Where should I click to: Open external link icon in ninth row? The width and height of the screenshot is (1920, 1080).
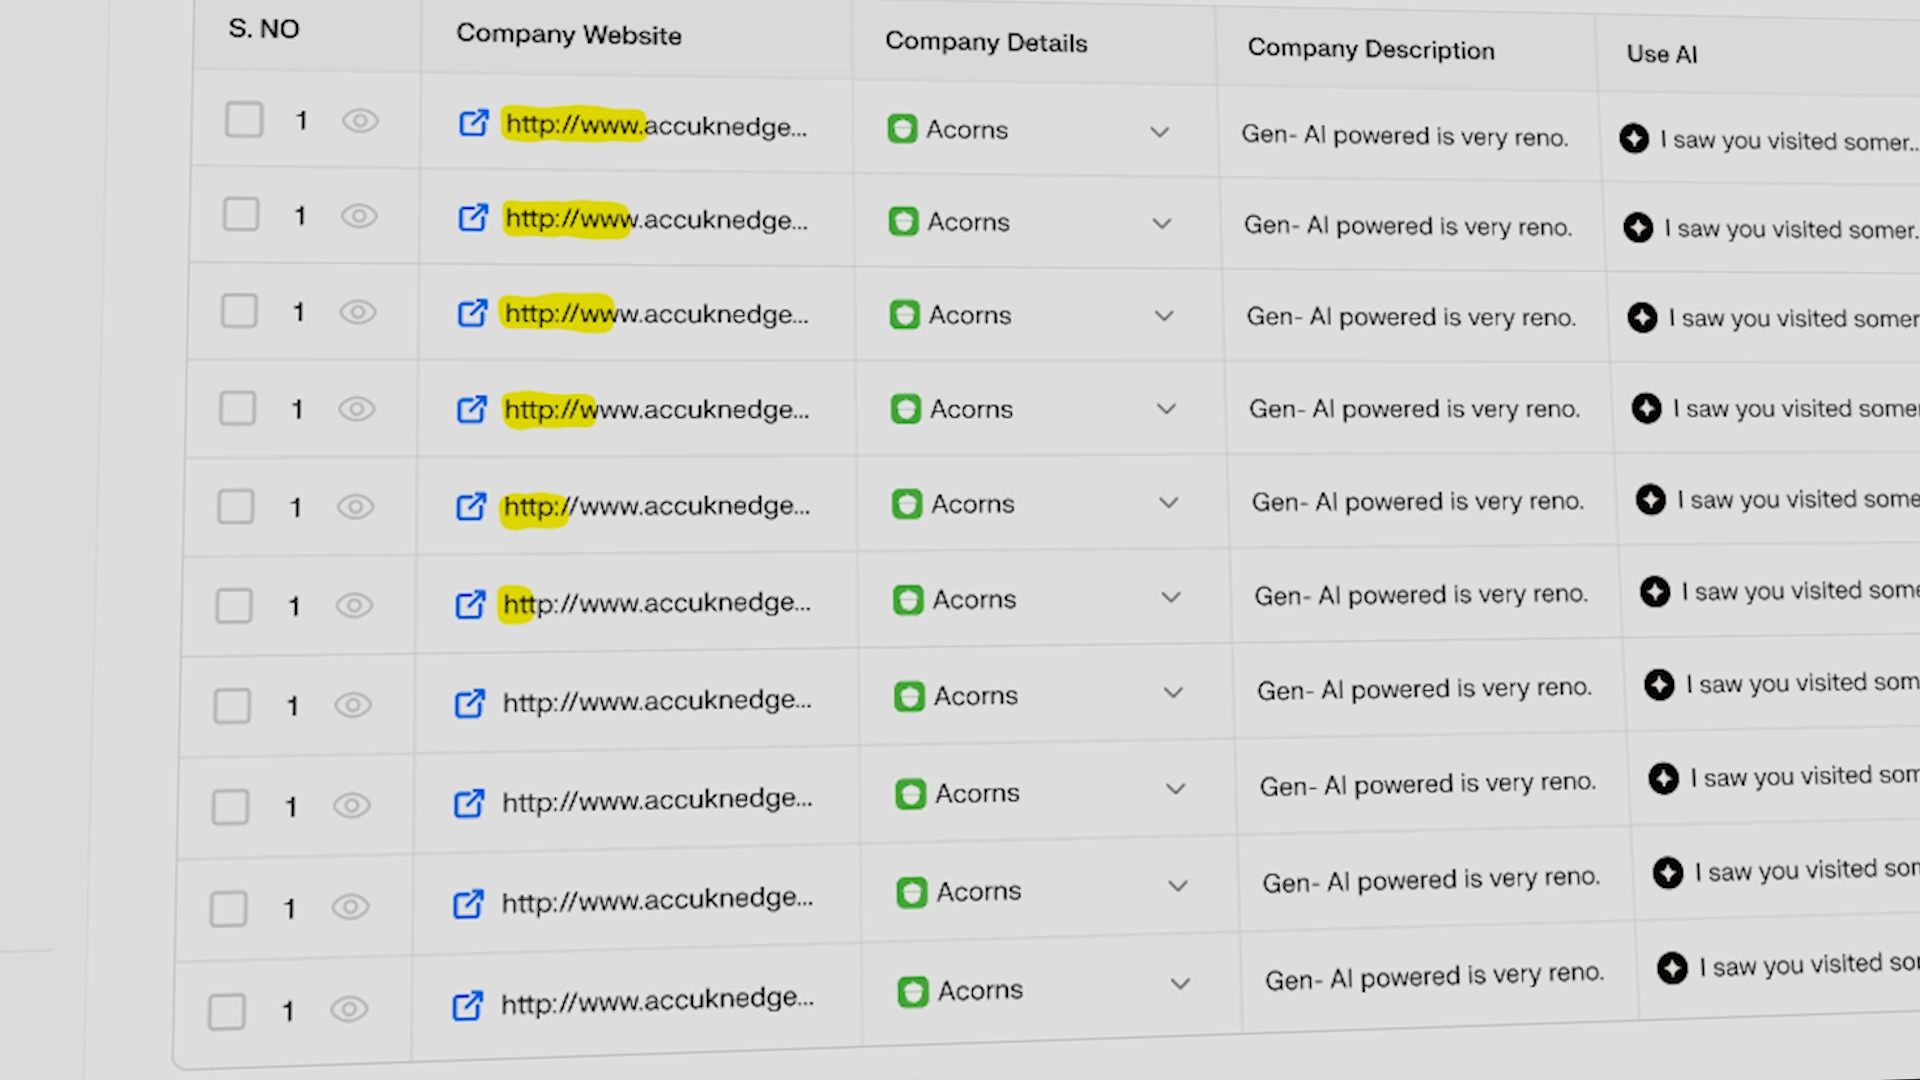coord(468,904)
